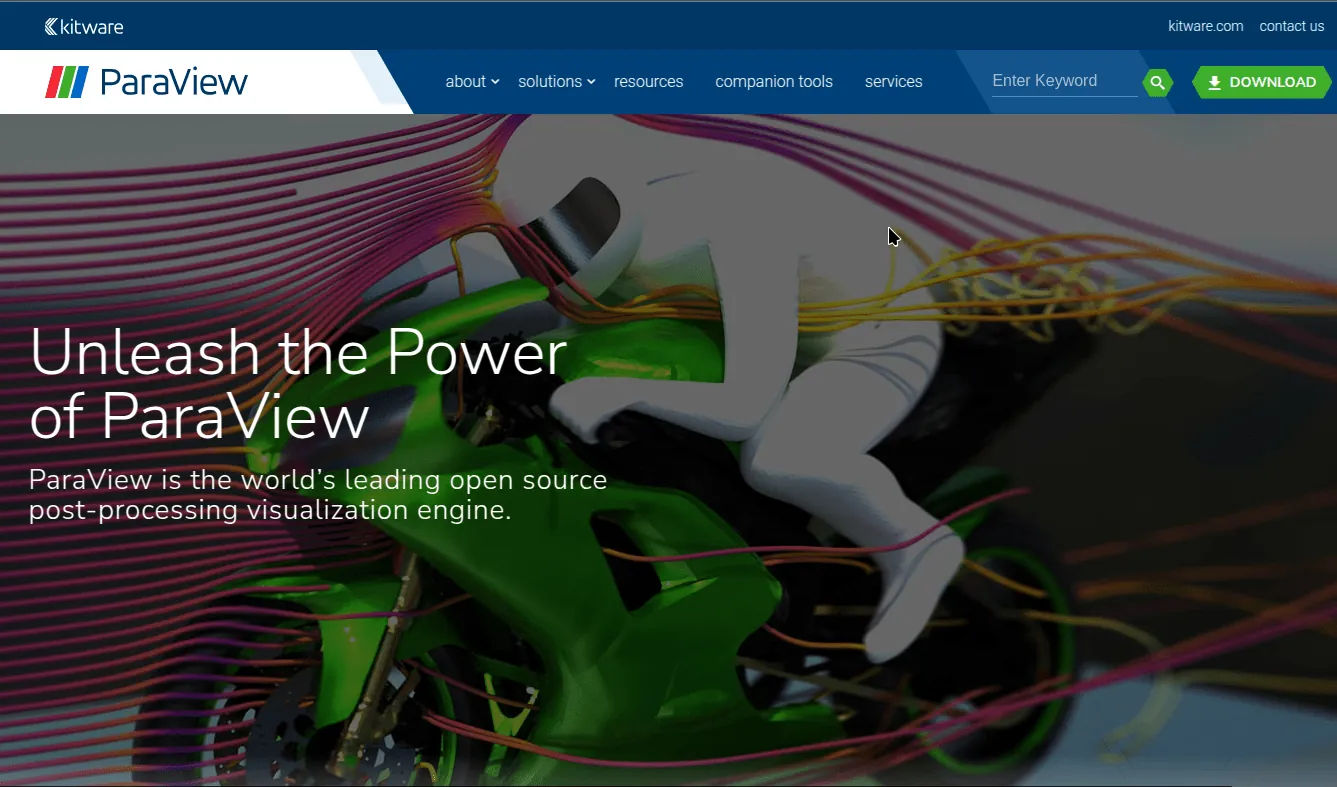Viewport: 1337px width, 787px height.
Task: Open the solutions navigation menu
Action: [549, 82]
